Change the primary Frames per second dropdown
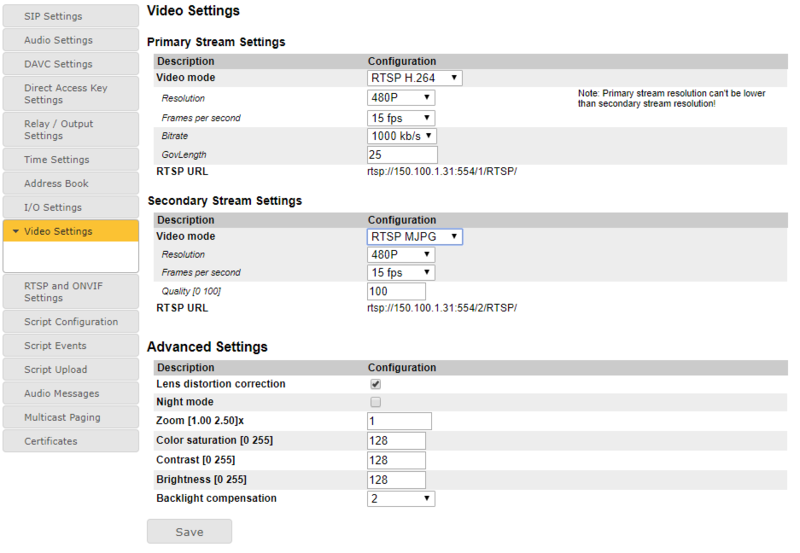This screenshot has height=553, width=800. pyautogui.click(x=401, y=118)
